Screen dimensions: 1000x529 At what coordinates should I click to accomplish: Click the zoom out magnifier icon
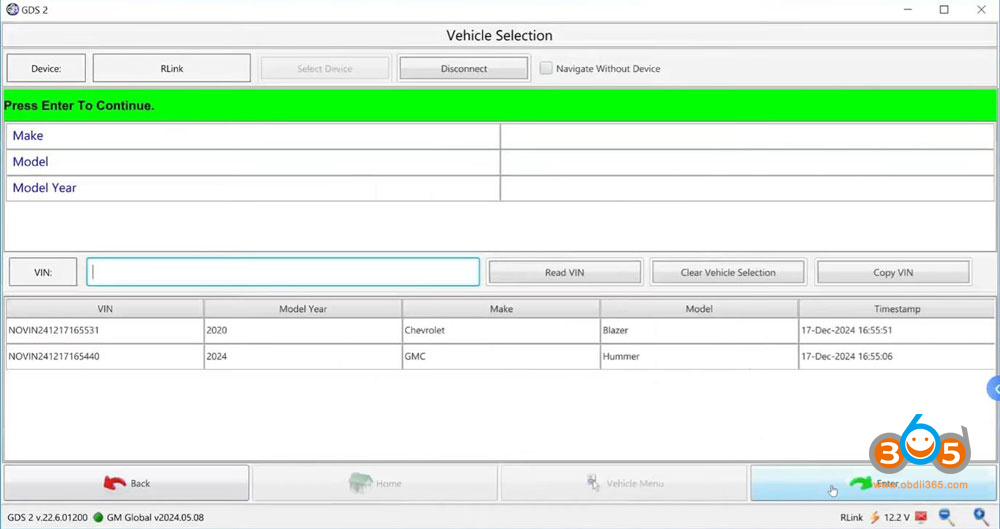click(947, 517)
